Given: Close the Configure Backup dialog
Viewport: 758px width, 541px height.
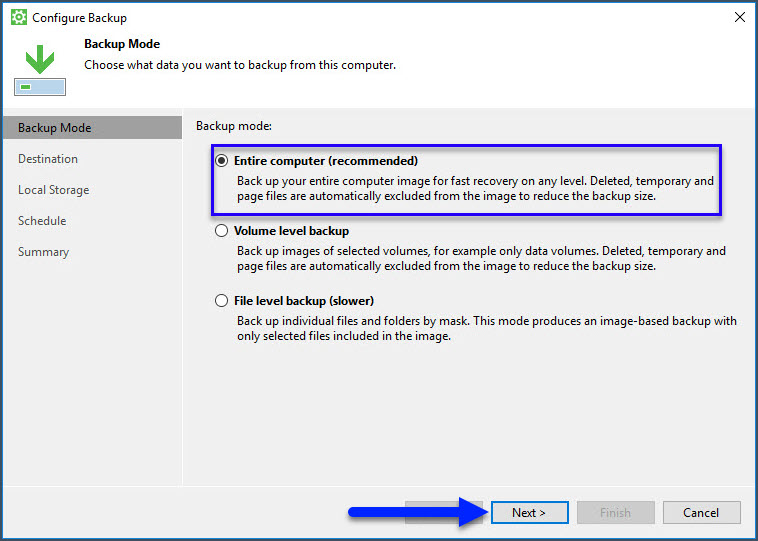Looking at the screenshot, I should click(x=739, y=17).
